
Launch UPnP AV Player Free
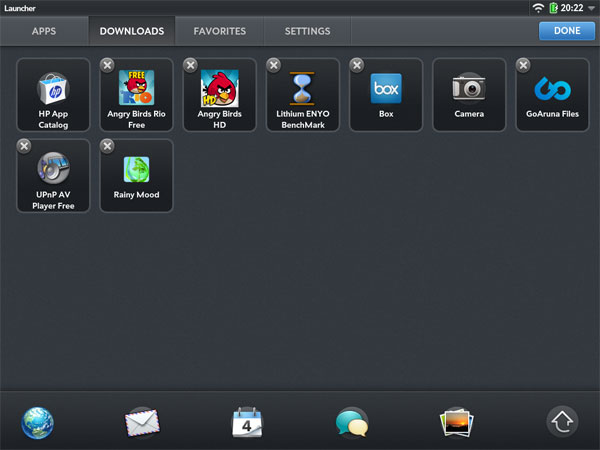(x=53, y=176)
